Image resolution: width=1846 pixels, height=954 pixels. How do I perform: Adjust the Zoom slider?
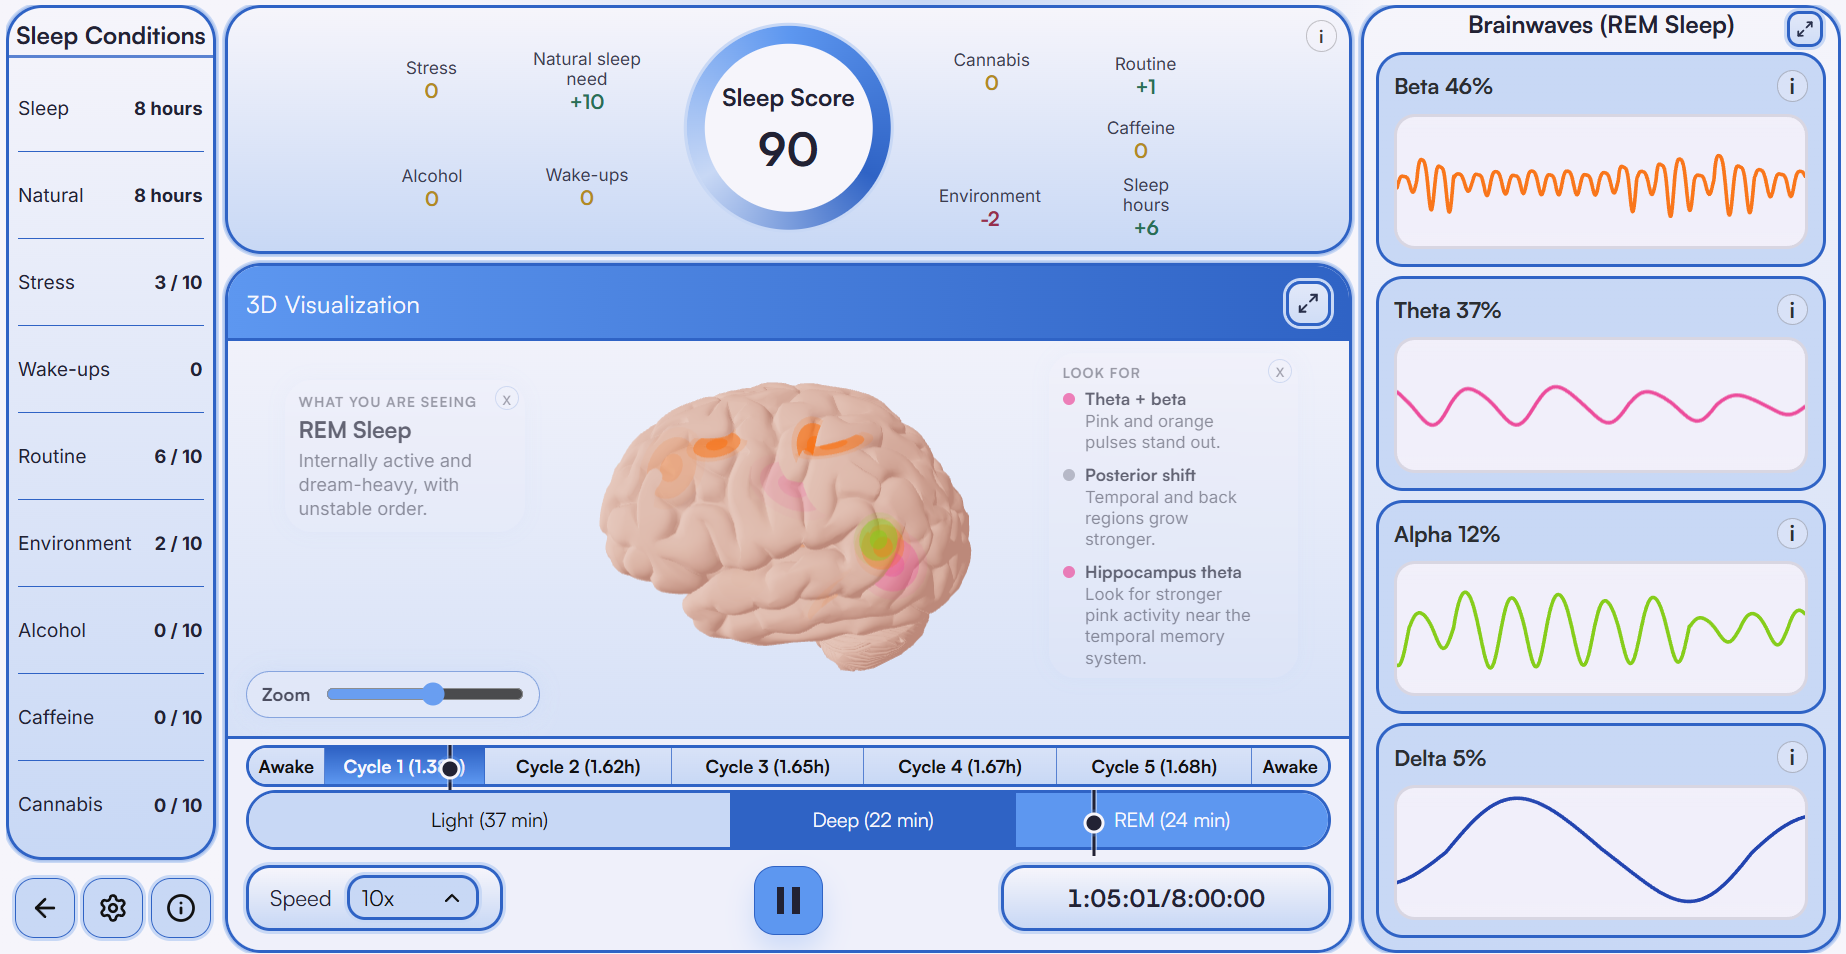pyautogui.click(x=425, y=694)
